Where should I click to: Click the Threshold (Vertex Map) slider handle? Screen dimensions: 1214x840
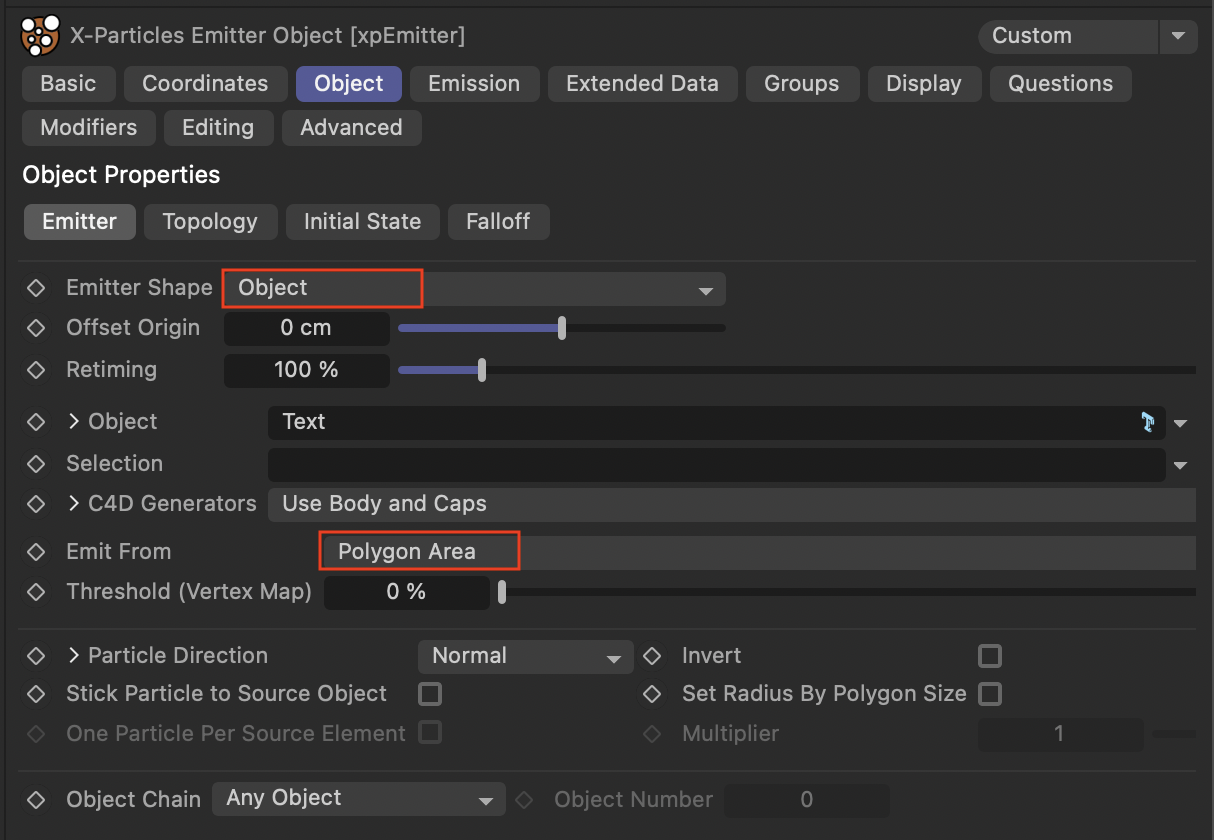click(x=502, y=592)
